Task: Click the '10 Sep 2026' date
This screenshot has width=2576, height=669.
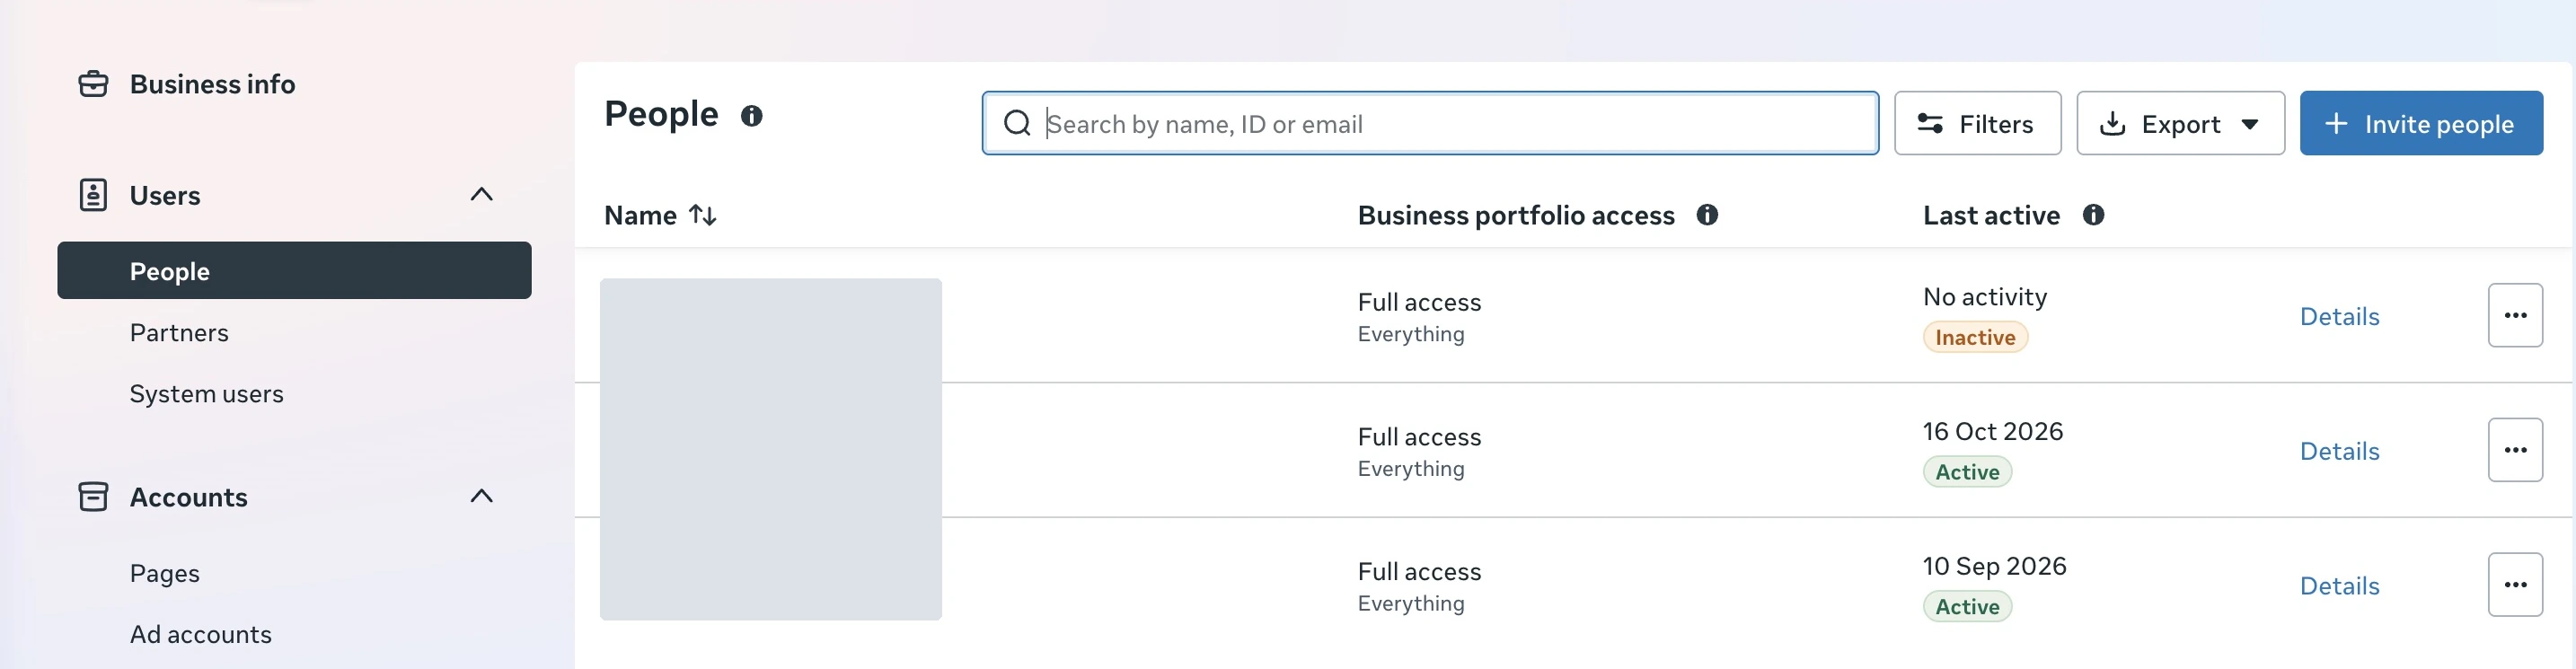Action: click(1994, 567)
